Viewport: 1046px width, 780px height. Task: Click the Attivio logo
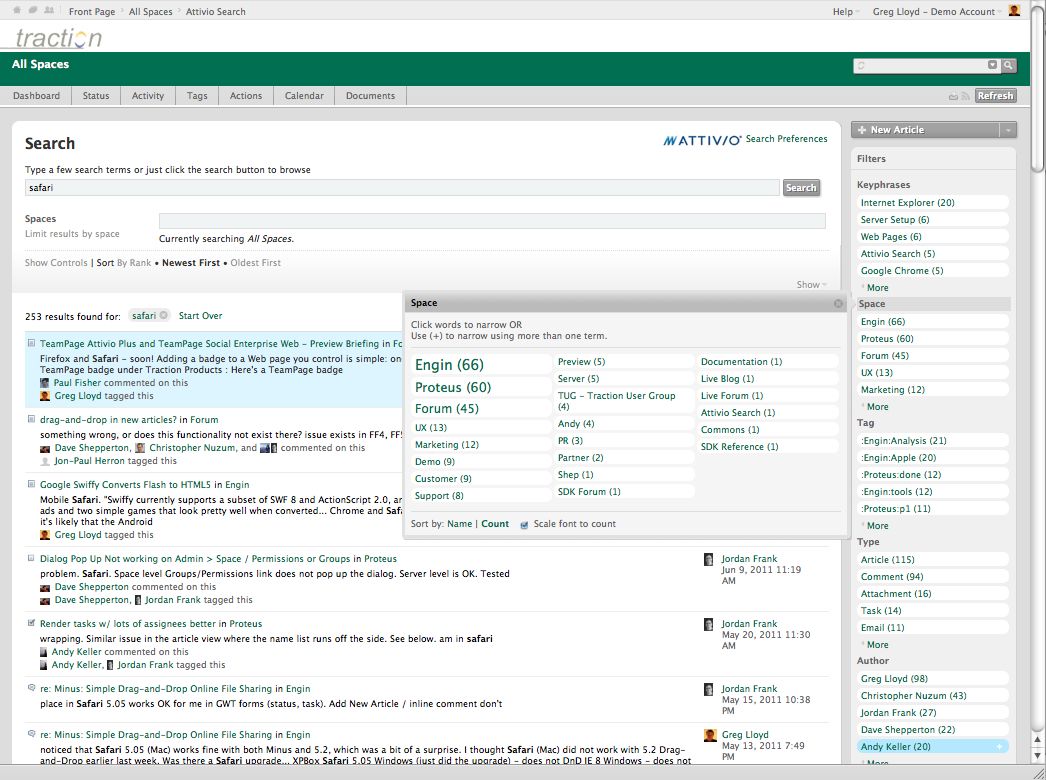(x=702, y=140)
